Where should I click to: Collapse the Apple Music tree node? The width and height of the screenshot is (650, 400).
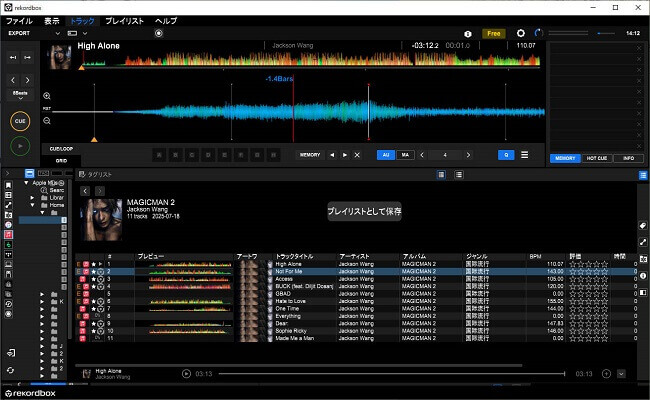[26, 183]
